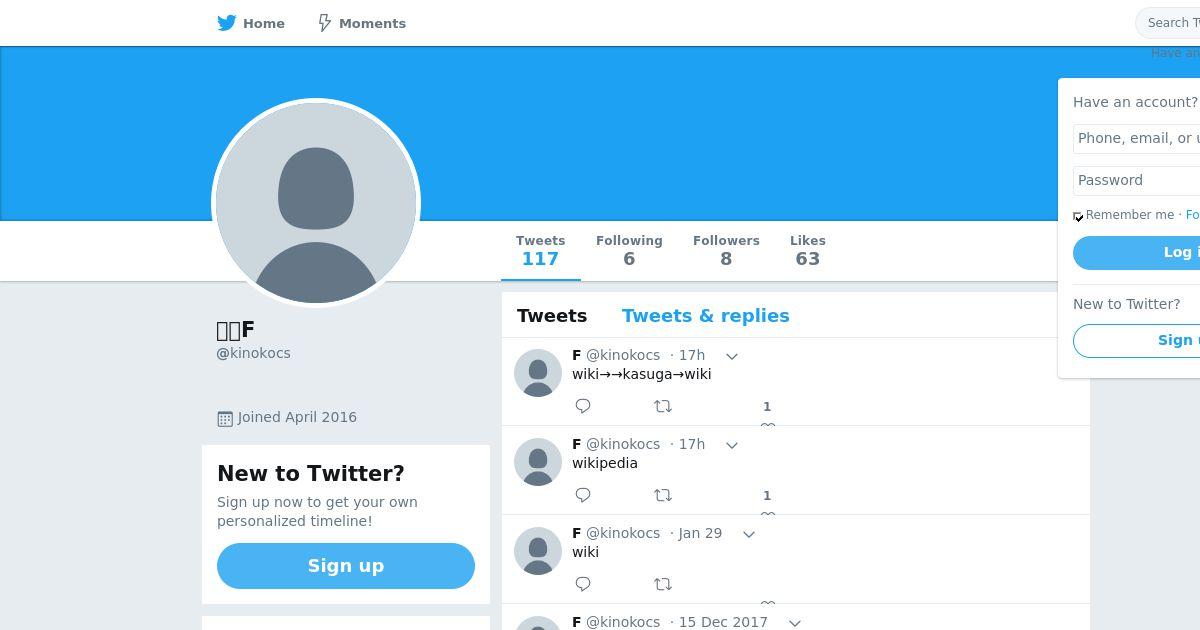Open the dropdown on the 'wikipedia' tweet

click(732, 445)
